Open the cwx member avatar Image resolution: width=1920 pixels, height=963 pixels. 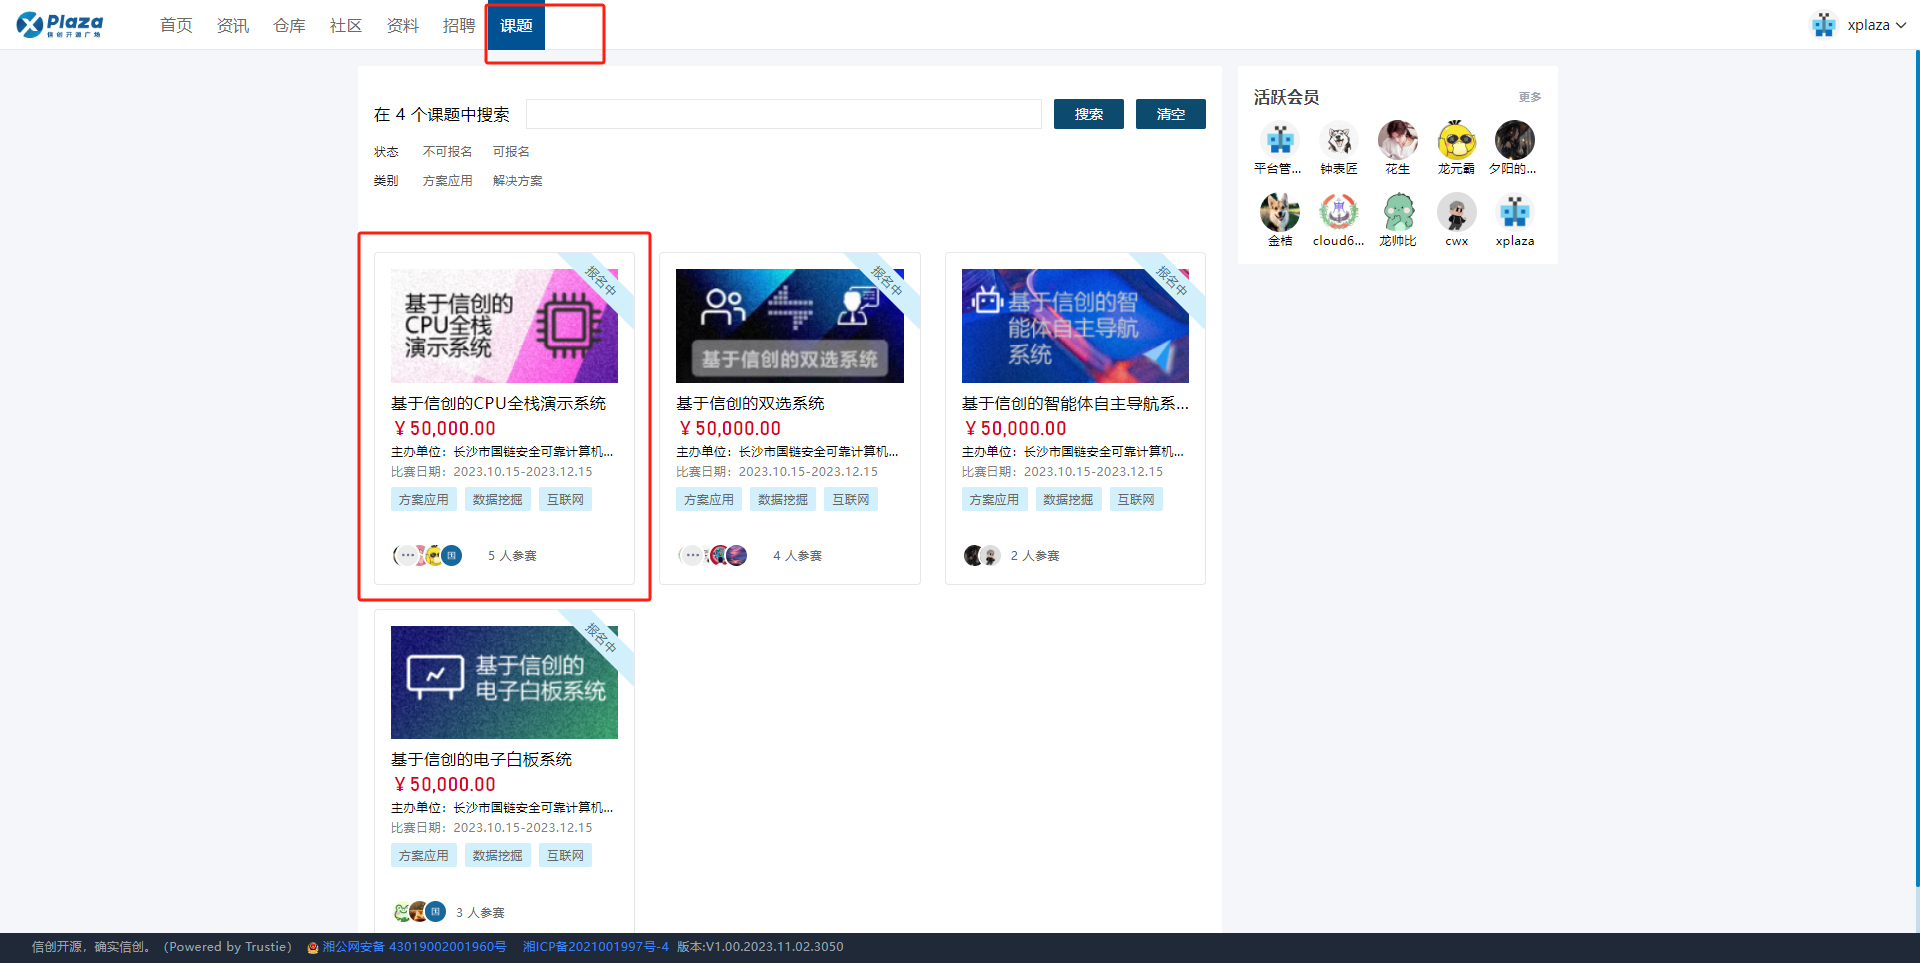(1456, 213)
